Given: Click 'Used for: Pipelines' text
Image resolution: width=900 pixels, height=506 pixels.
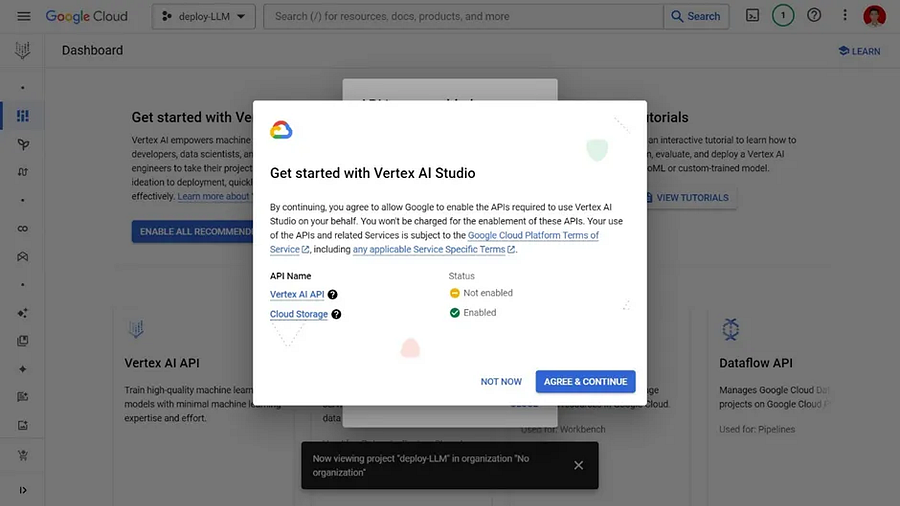Looking at the screenshot, I should [757, 429].
